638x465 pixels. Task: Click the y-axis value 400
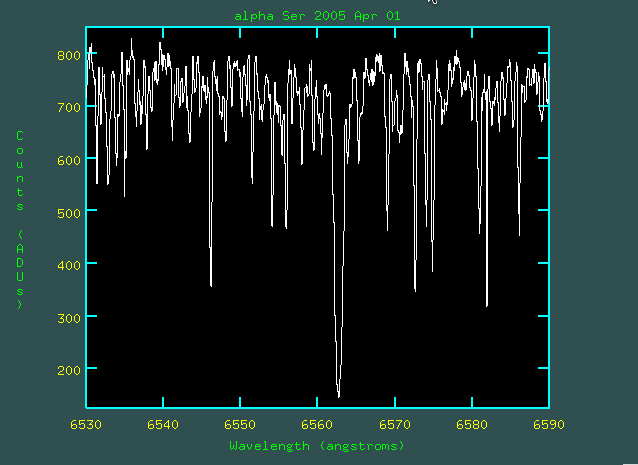pos(69,265)
